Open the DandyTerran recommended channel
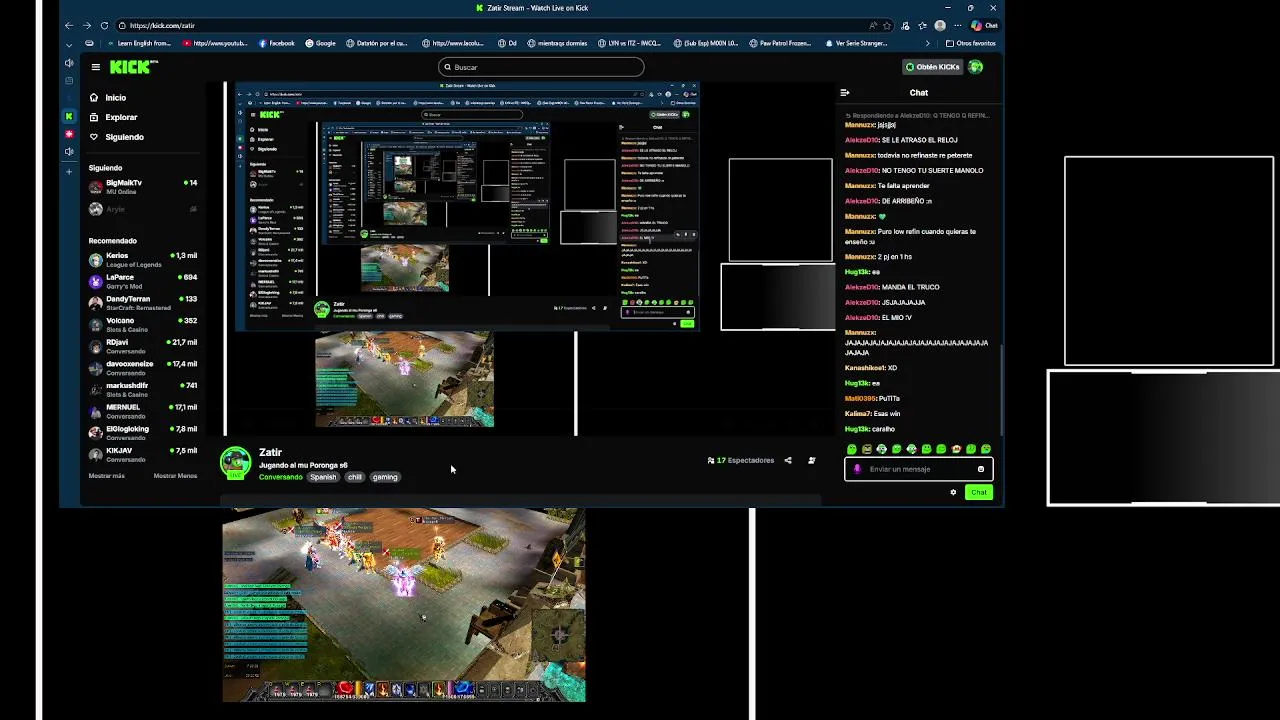The width and height of the screenshot is (1280, 720). click(x=143, y=303)
